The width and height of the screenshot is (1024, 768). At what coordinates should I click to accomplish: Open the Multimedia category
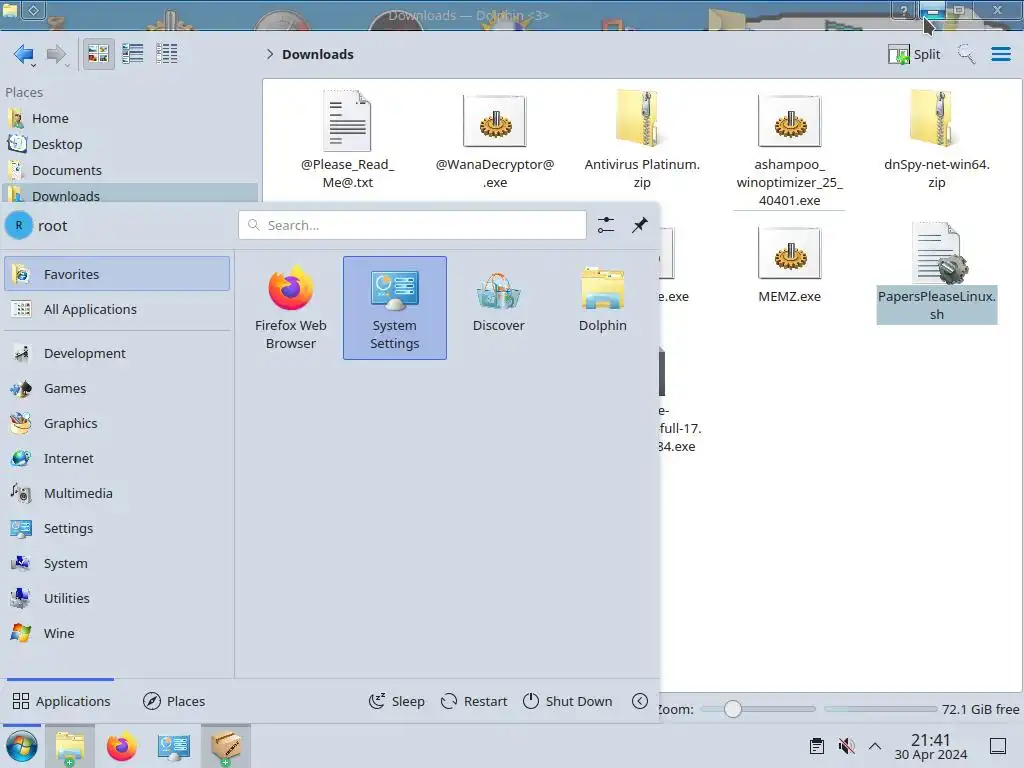point(117,493)
